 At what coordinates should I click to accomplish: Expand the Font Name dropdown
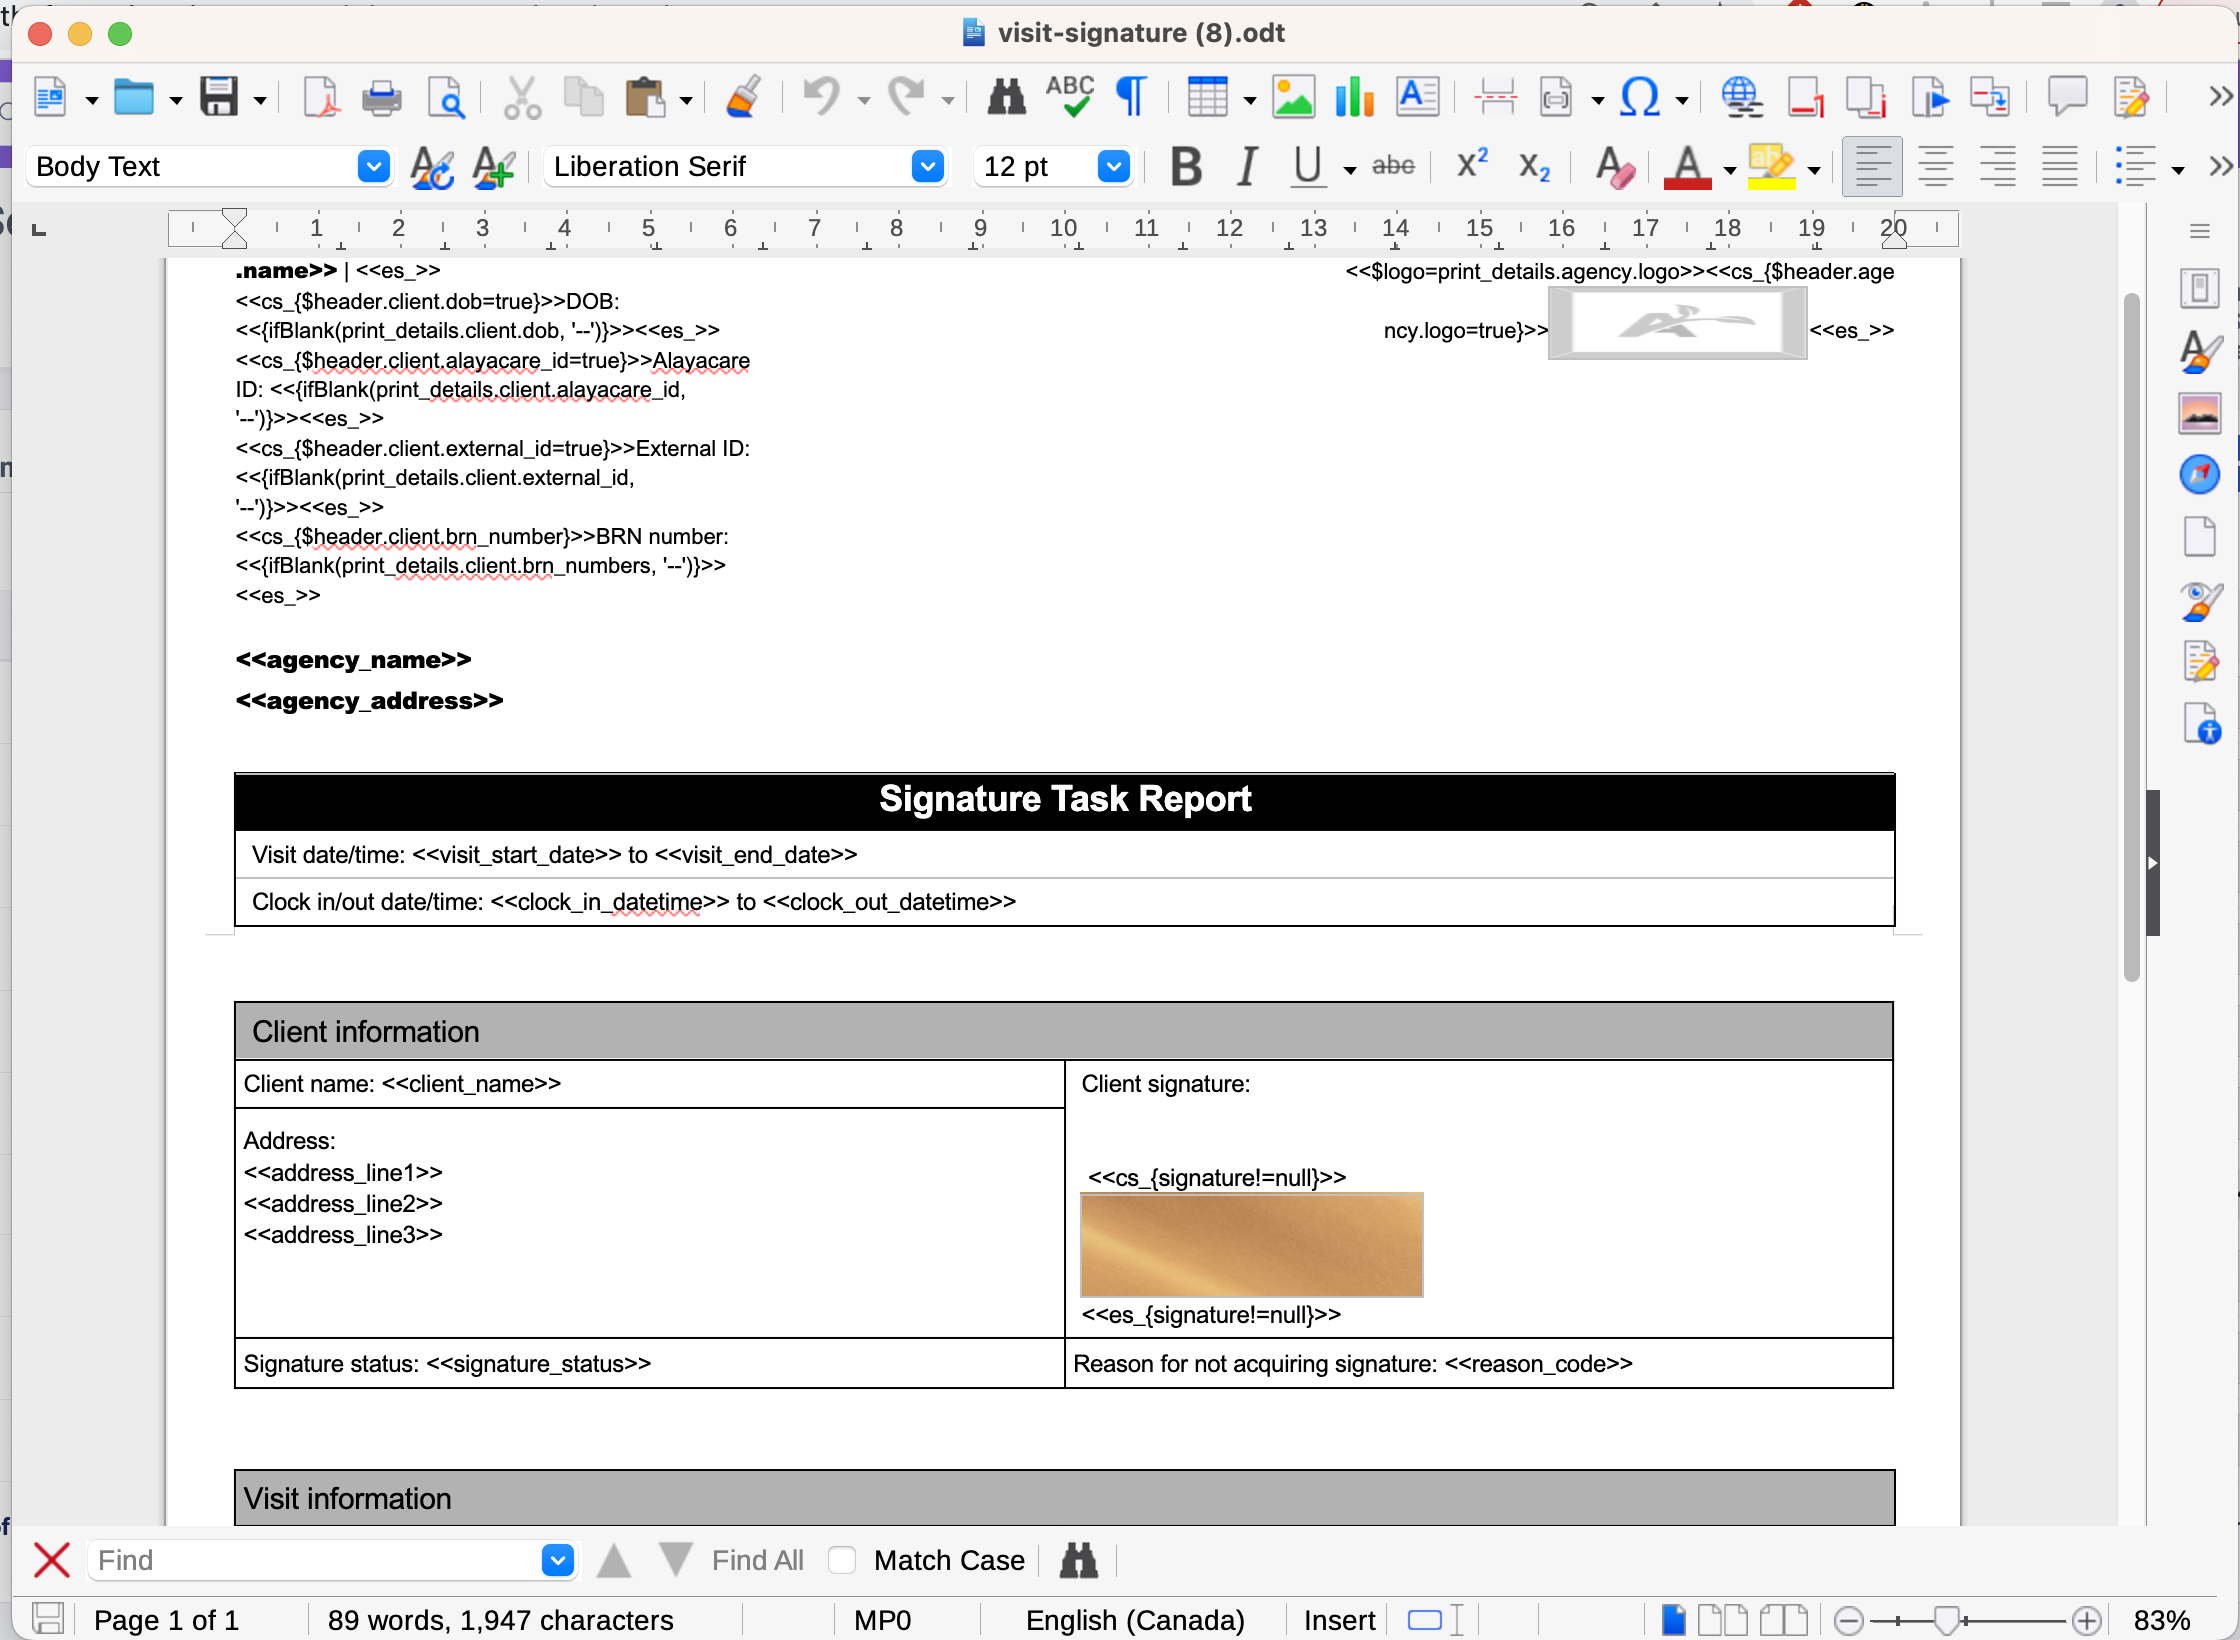(928, 166)
